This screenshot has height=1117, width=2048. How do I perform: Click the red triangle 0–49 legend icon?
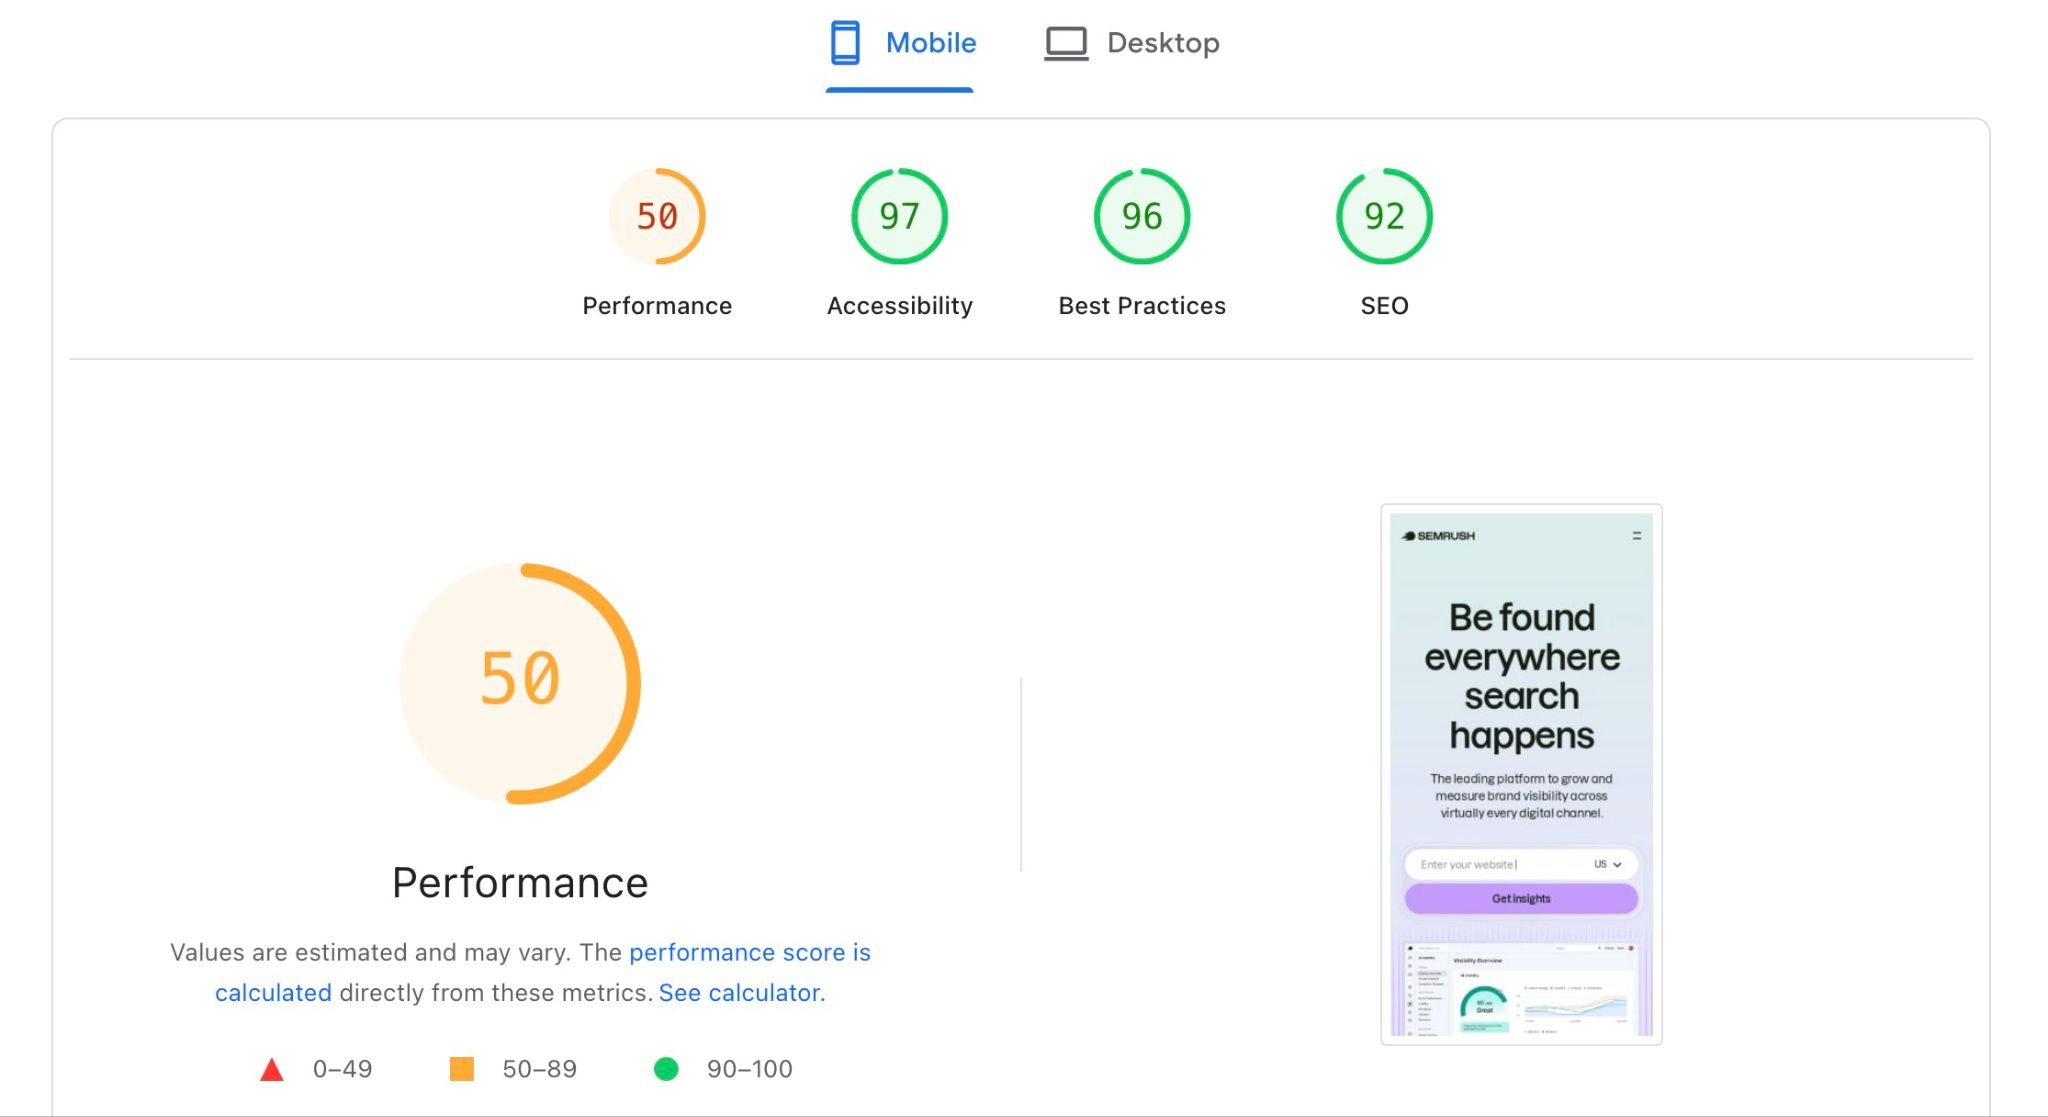point(271,1068)
